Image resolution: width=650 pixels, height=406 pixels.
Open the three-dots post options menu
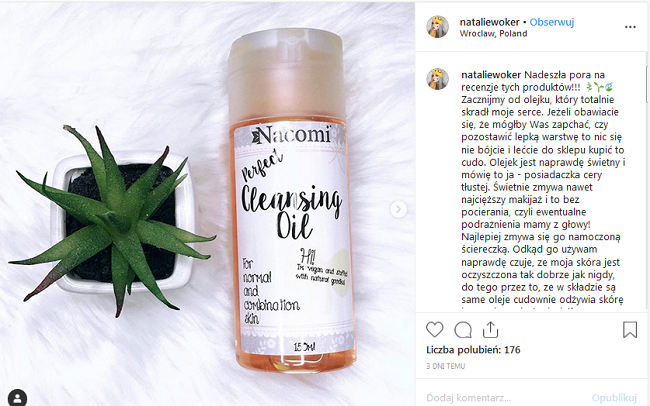[x=630, y=27]
